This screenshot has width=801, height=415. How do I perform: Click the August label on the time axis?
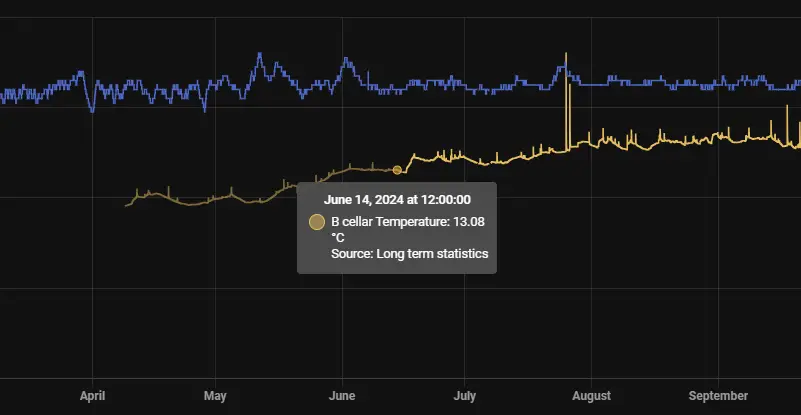pos(592,396)
